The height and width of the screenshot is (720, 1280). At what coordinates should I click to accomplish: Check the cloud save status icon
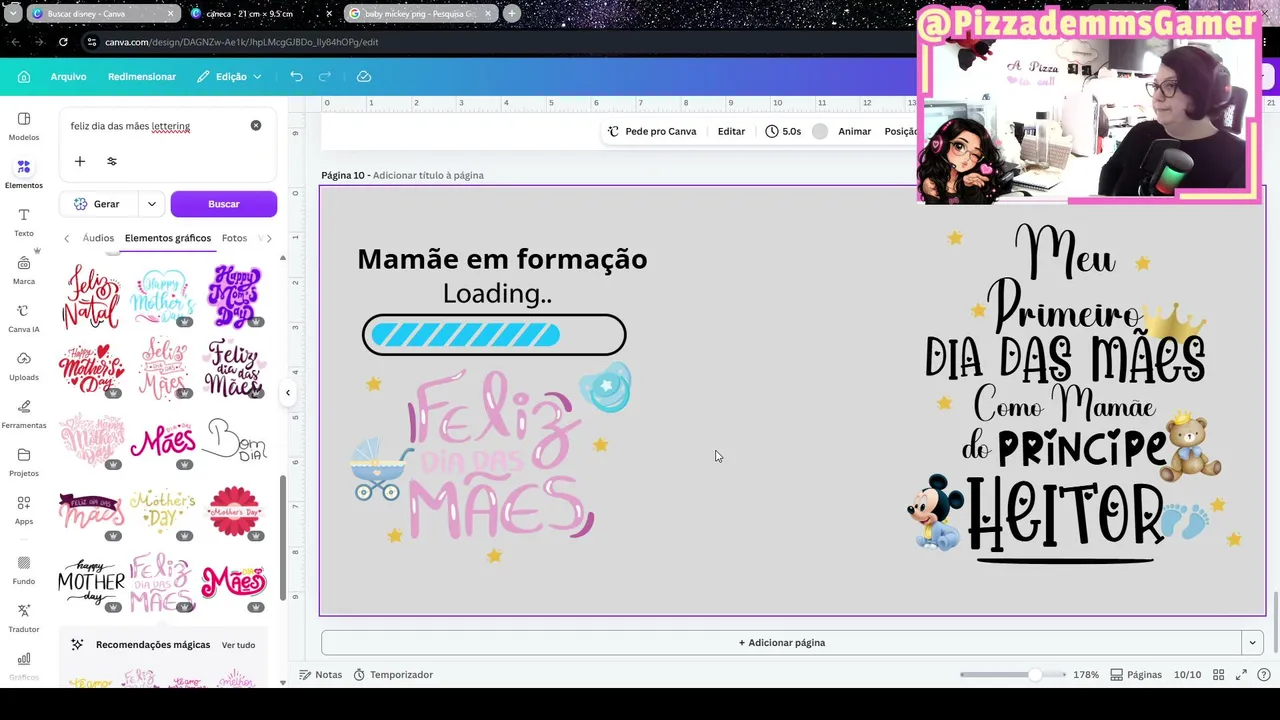364,77
